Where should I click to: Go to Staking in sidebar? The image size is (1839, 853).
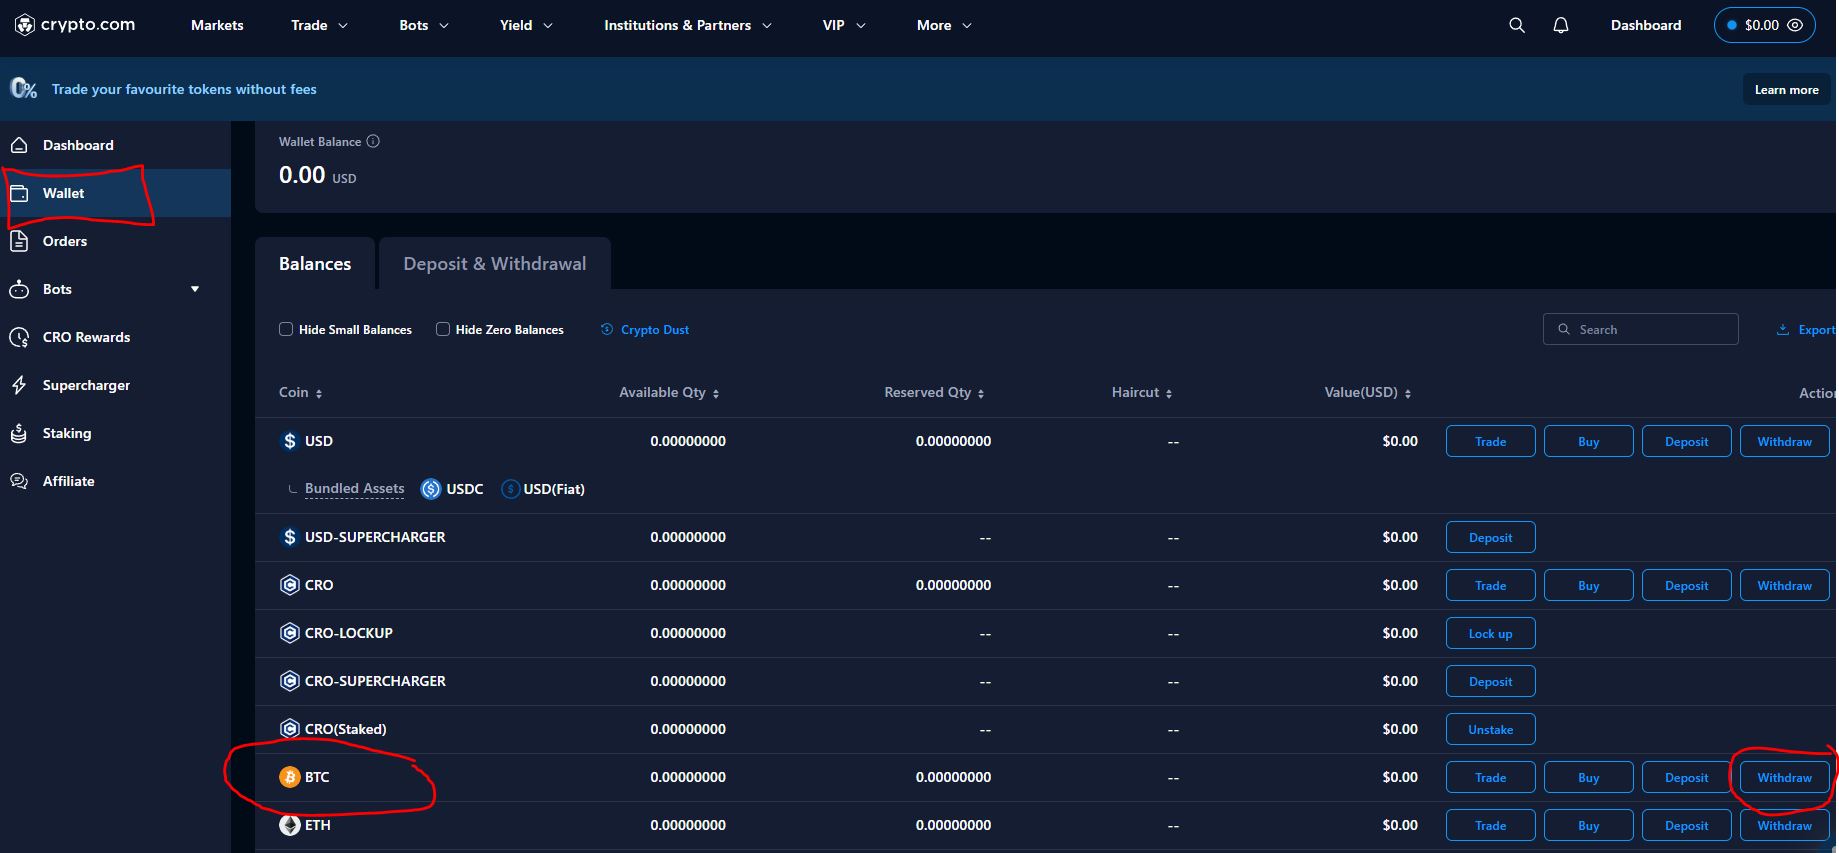tap(67, 433)
